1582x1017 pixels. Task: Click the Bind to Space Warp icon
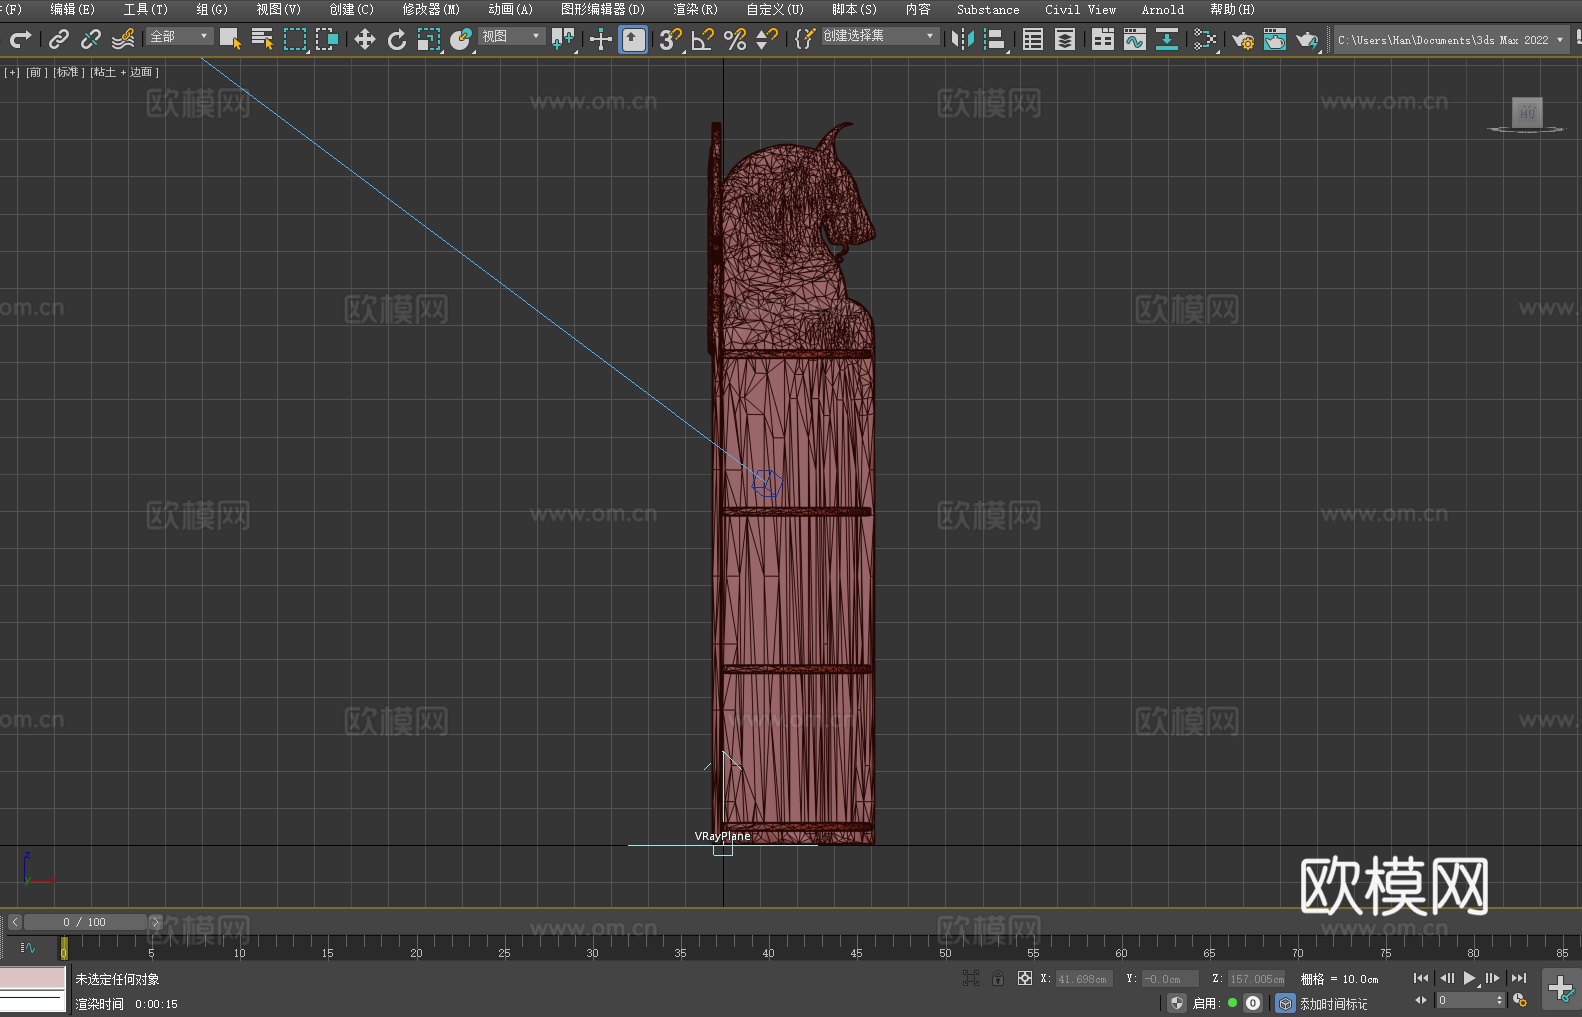pos(123,39)
